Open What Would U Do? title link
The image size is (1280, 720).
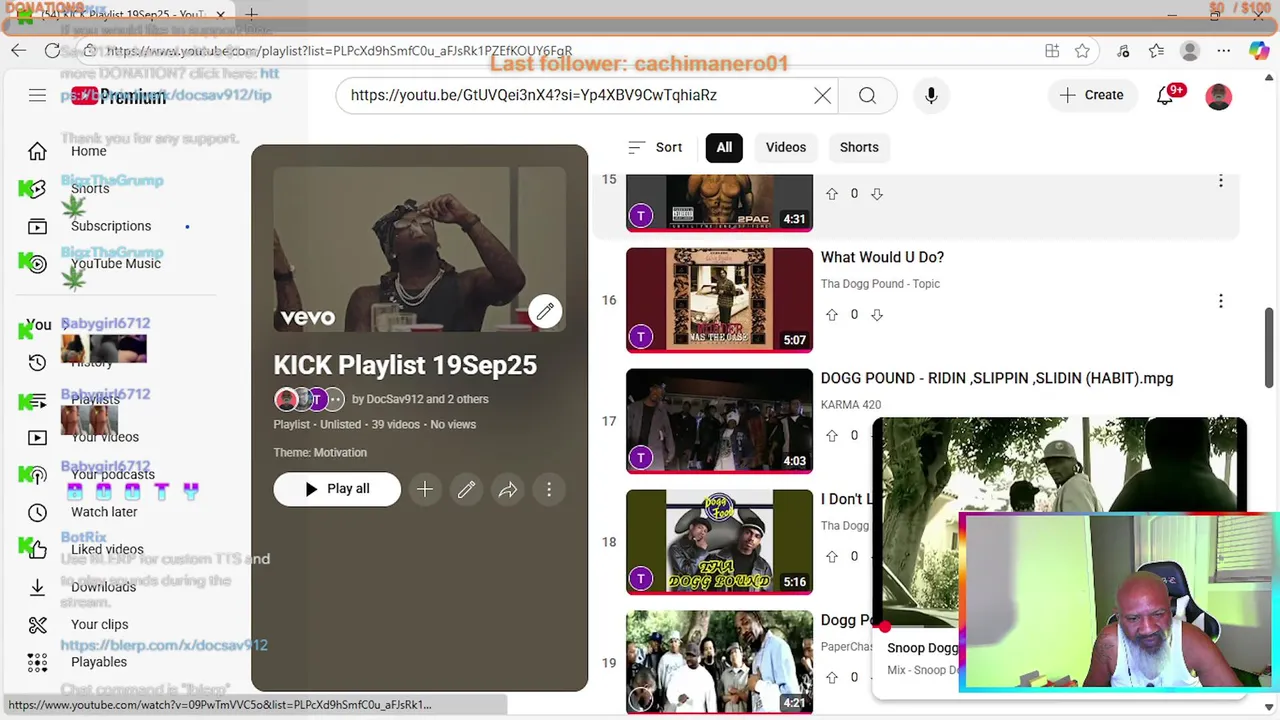[882, 257]
